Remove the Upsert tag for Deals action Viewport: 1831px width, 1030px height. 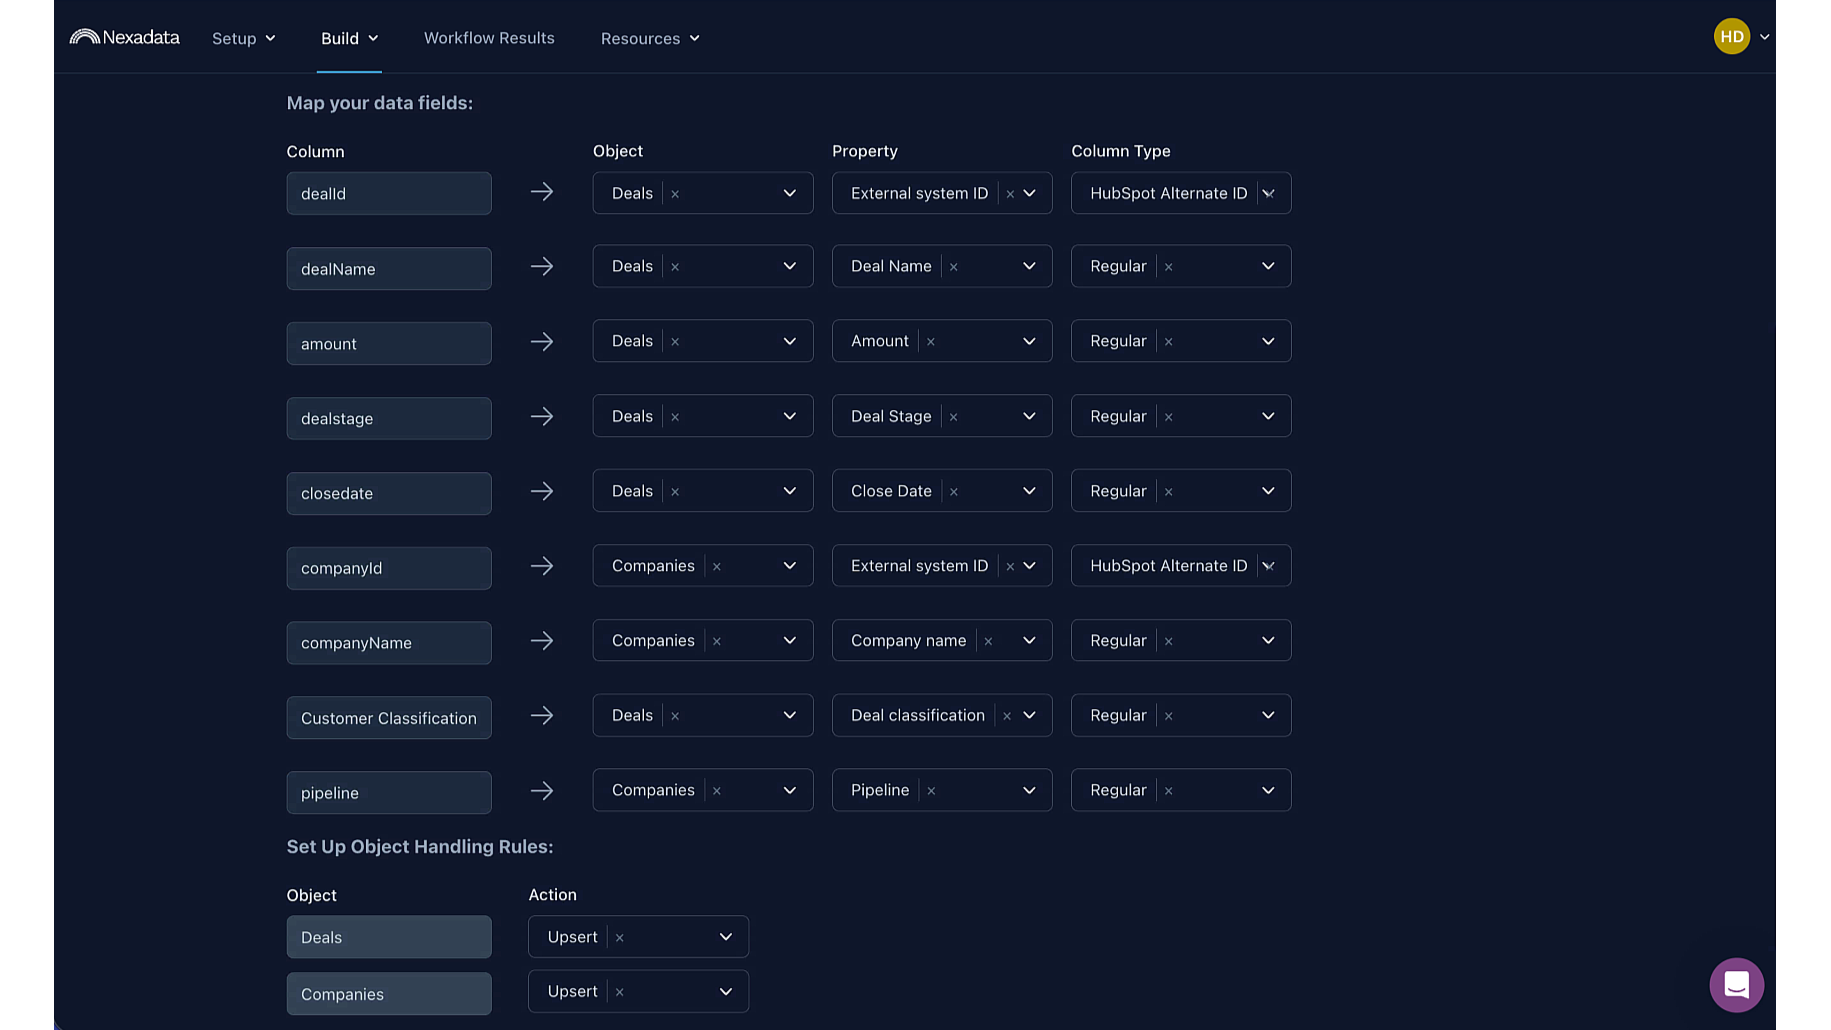(621, 937)
